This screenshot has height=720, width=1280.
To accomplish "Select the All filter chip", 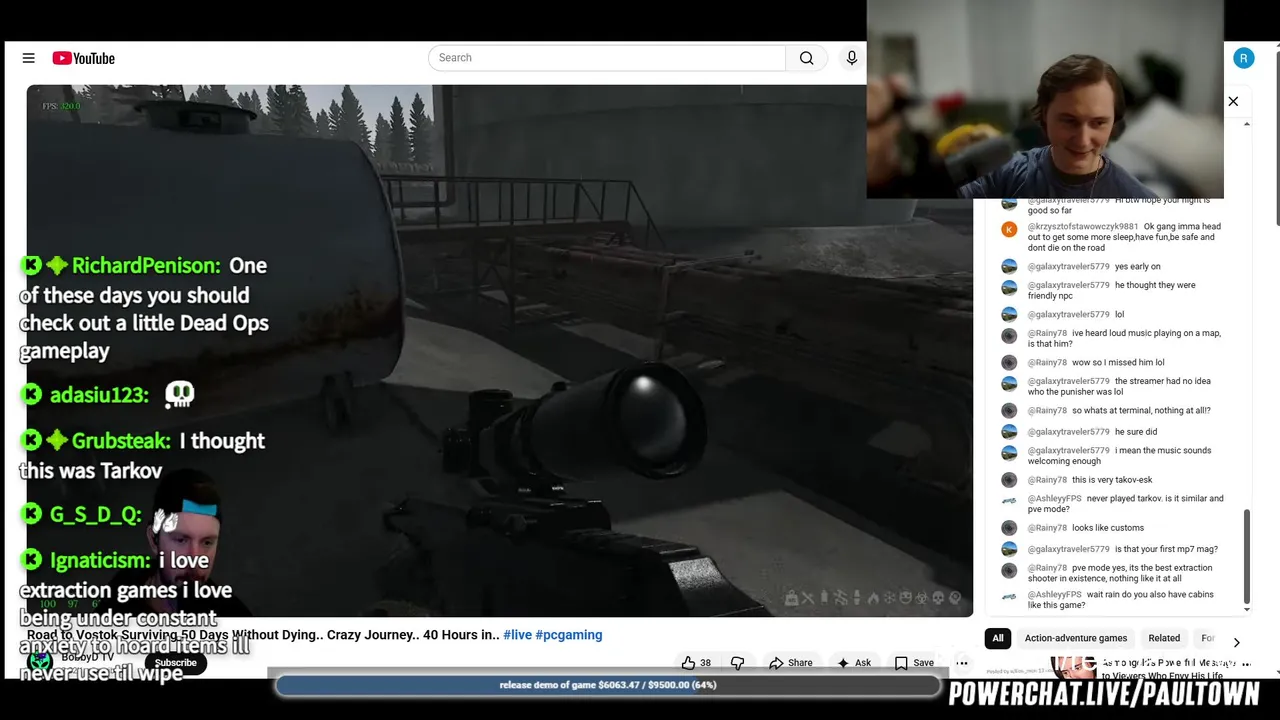I will click(997, 638).
